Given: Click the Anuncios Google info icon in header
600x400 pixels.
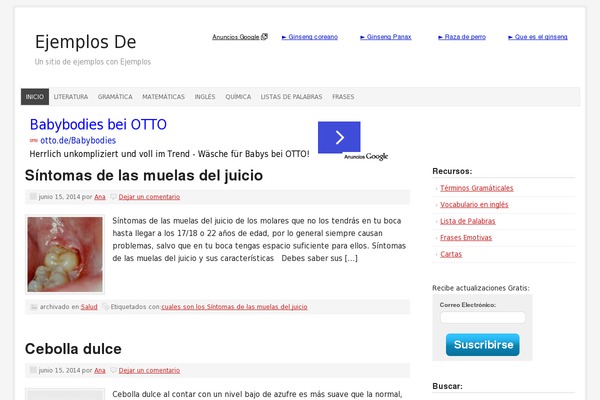Looking at the screenshot, I should [x=264, y=37].
